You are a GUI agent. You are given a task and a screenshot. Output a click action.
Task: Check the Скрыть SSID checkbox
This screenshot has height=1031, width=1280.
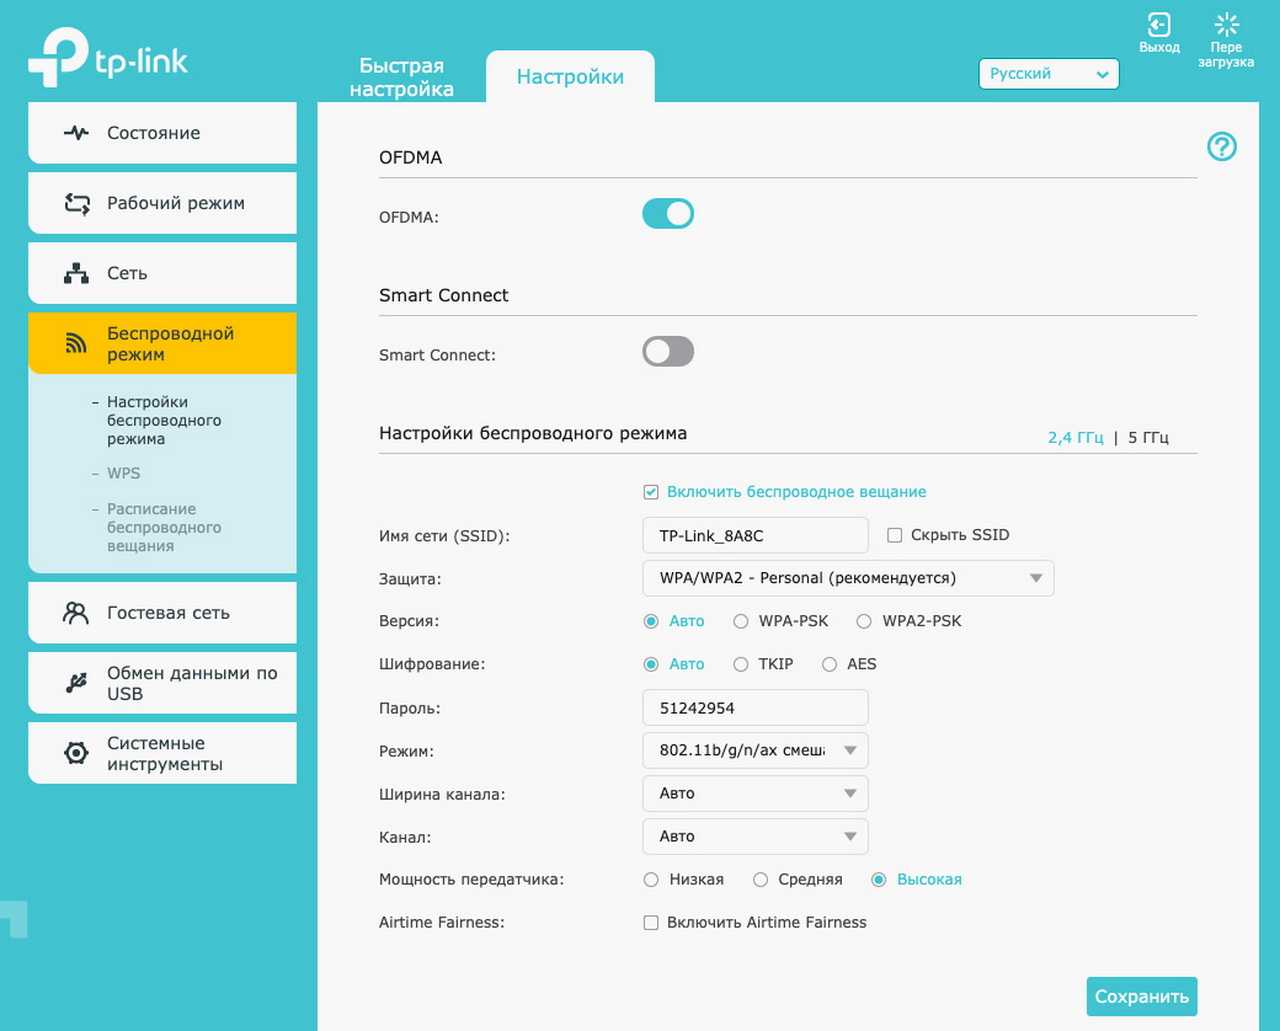[895, 535]
